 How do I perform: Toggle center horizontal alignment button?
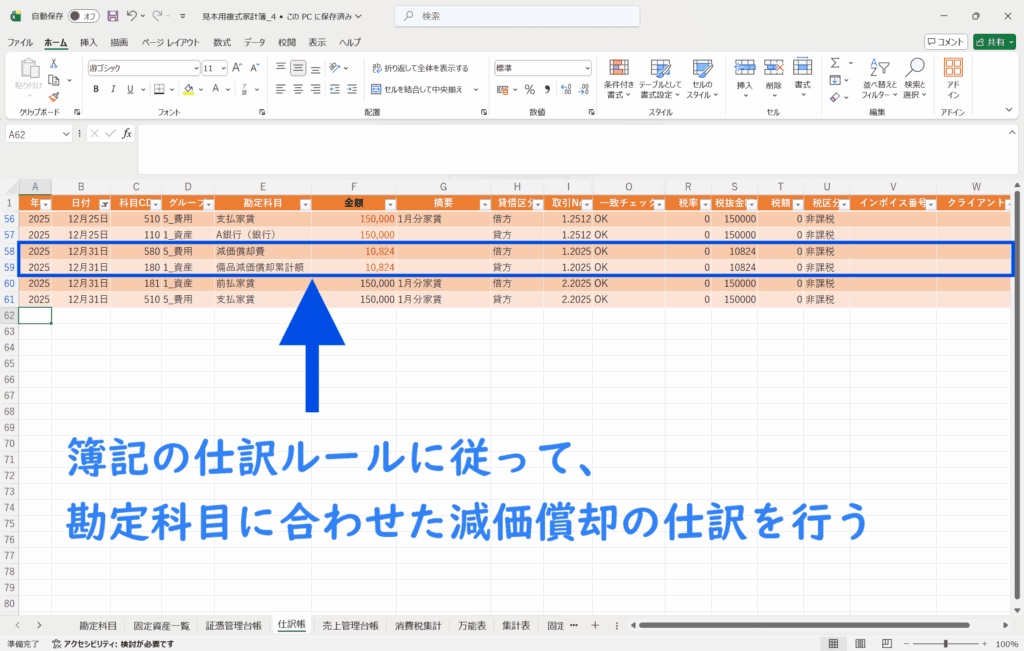[x=298, y=89]
